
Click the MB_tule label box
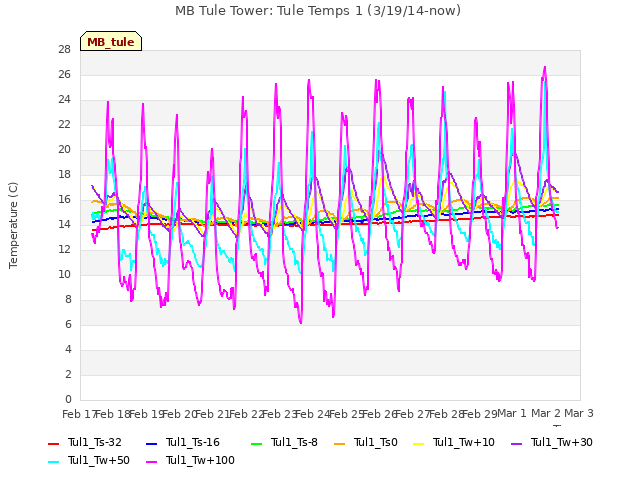pos(111,41)
